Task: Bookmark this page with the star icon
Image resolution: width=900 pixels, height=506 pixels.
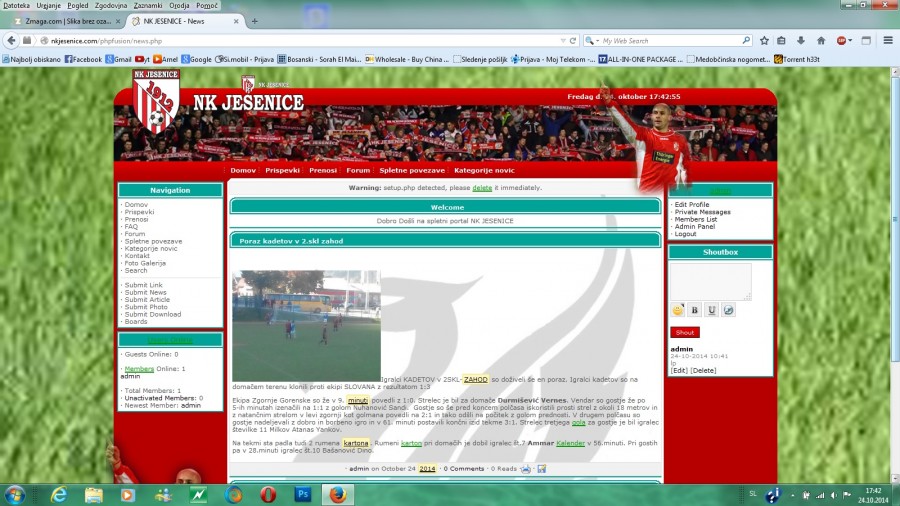Action: pyautogui.click(x=764, y=41)
